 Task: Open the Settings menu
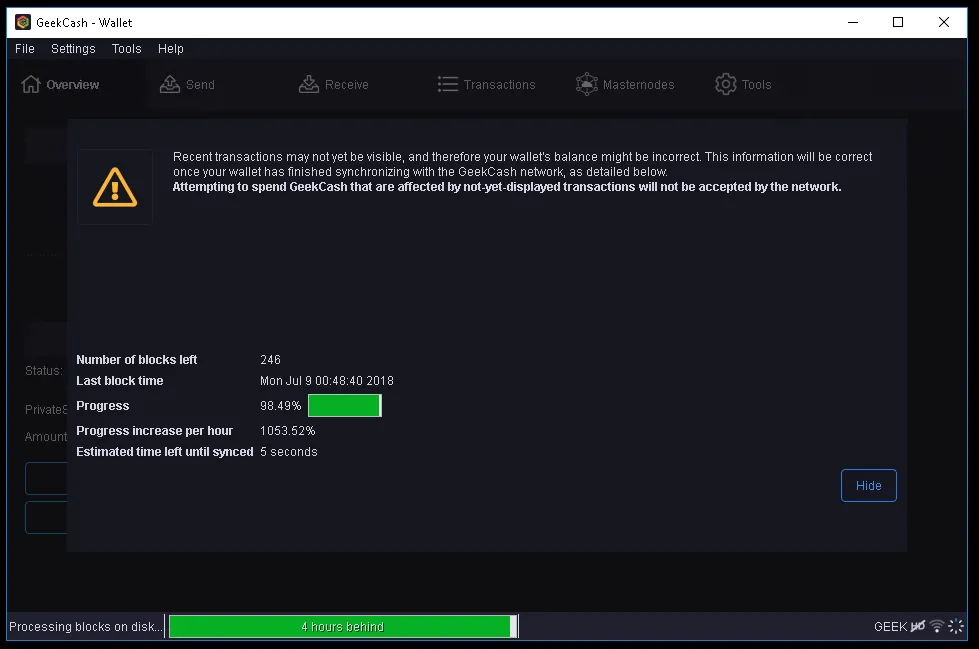pyautogui.click(x=73, y=49)
